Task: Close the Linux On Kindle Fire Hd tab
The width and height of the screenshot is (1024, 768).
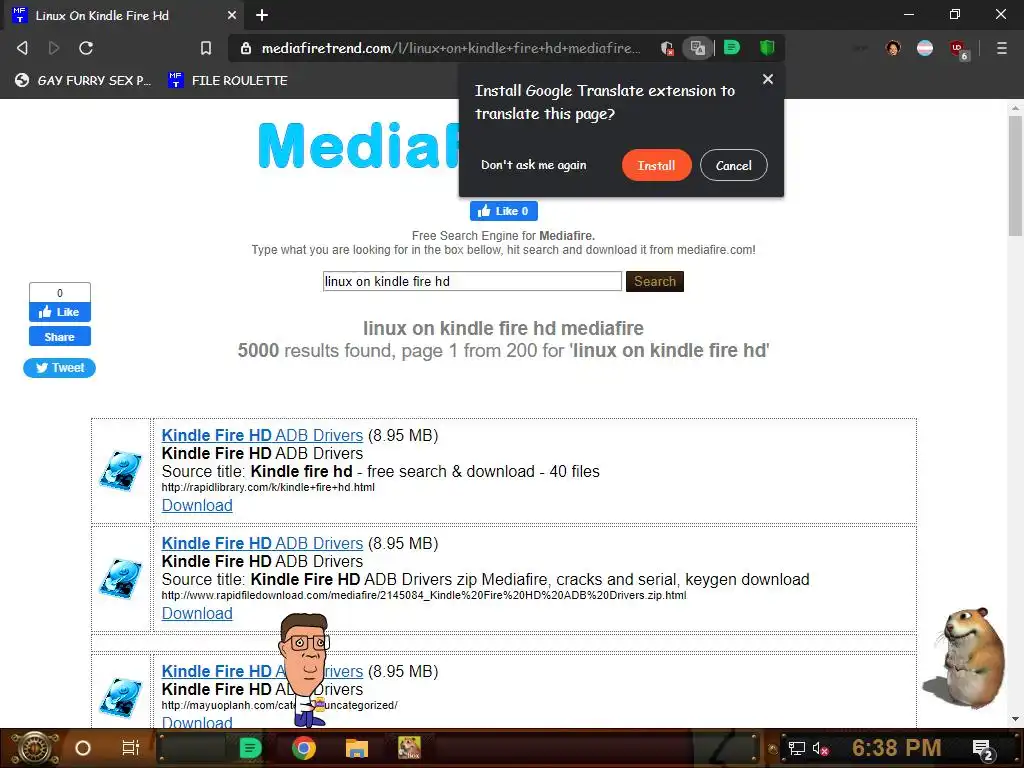Action: pos(232,15)
